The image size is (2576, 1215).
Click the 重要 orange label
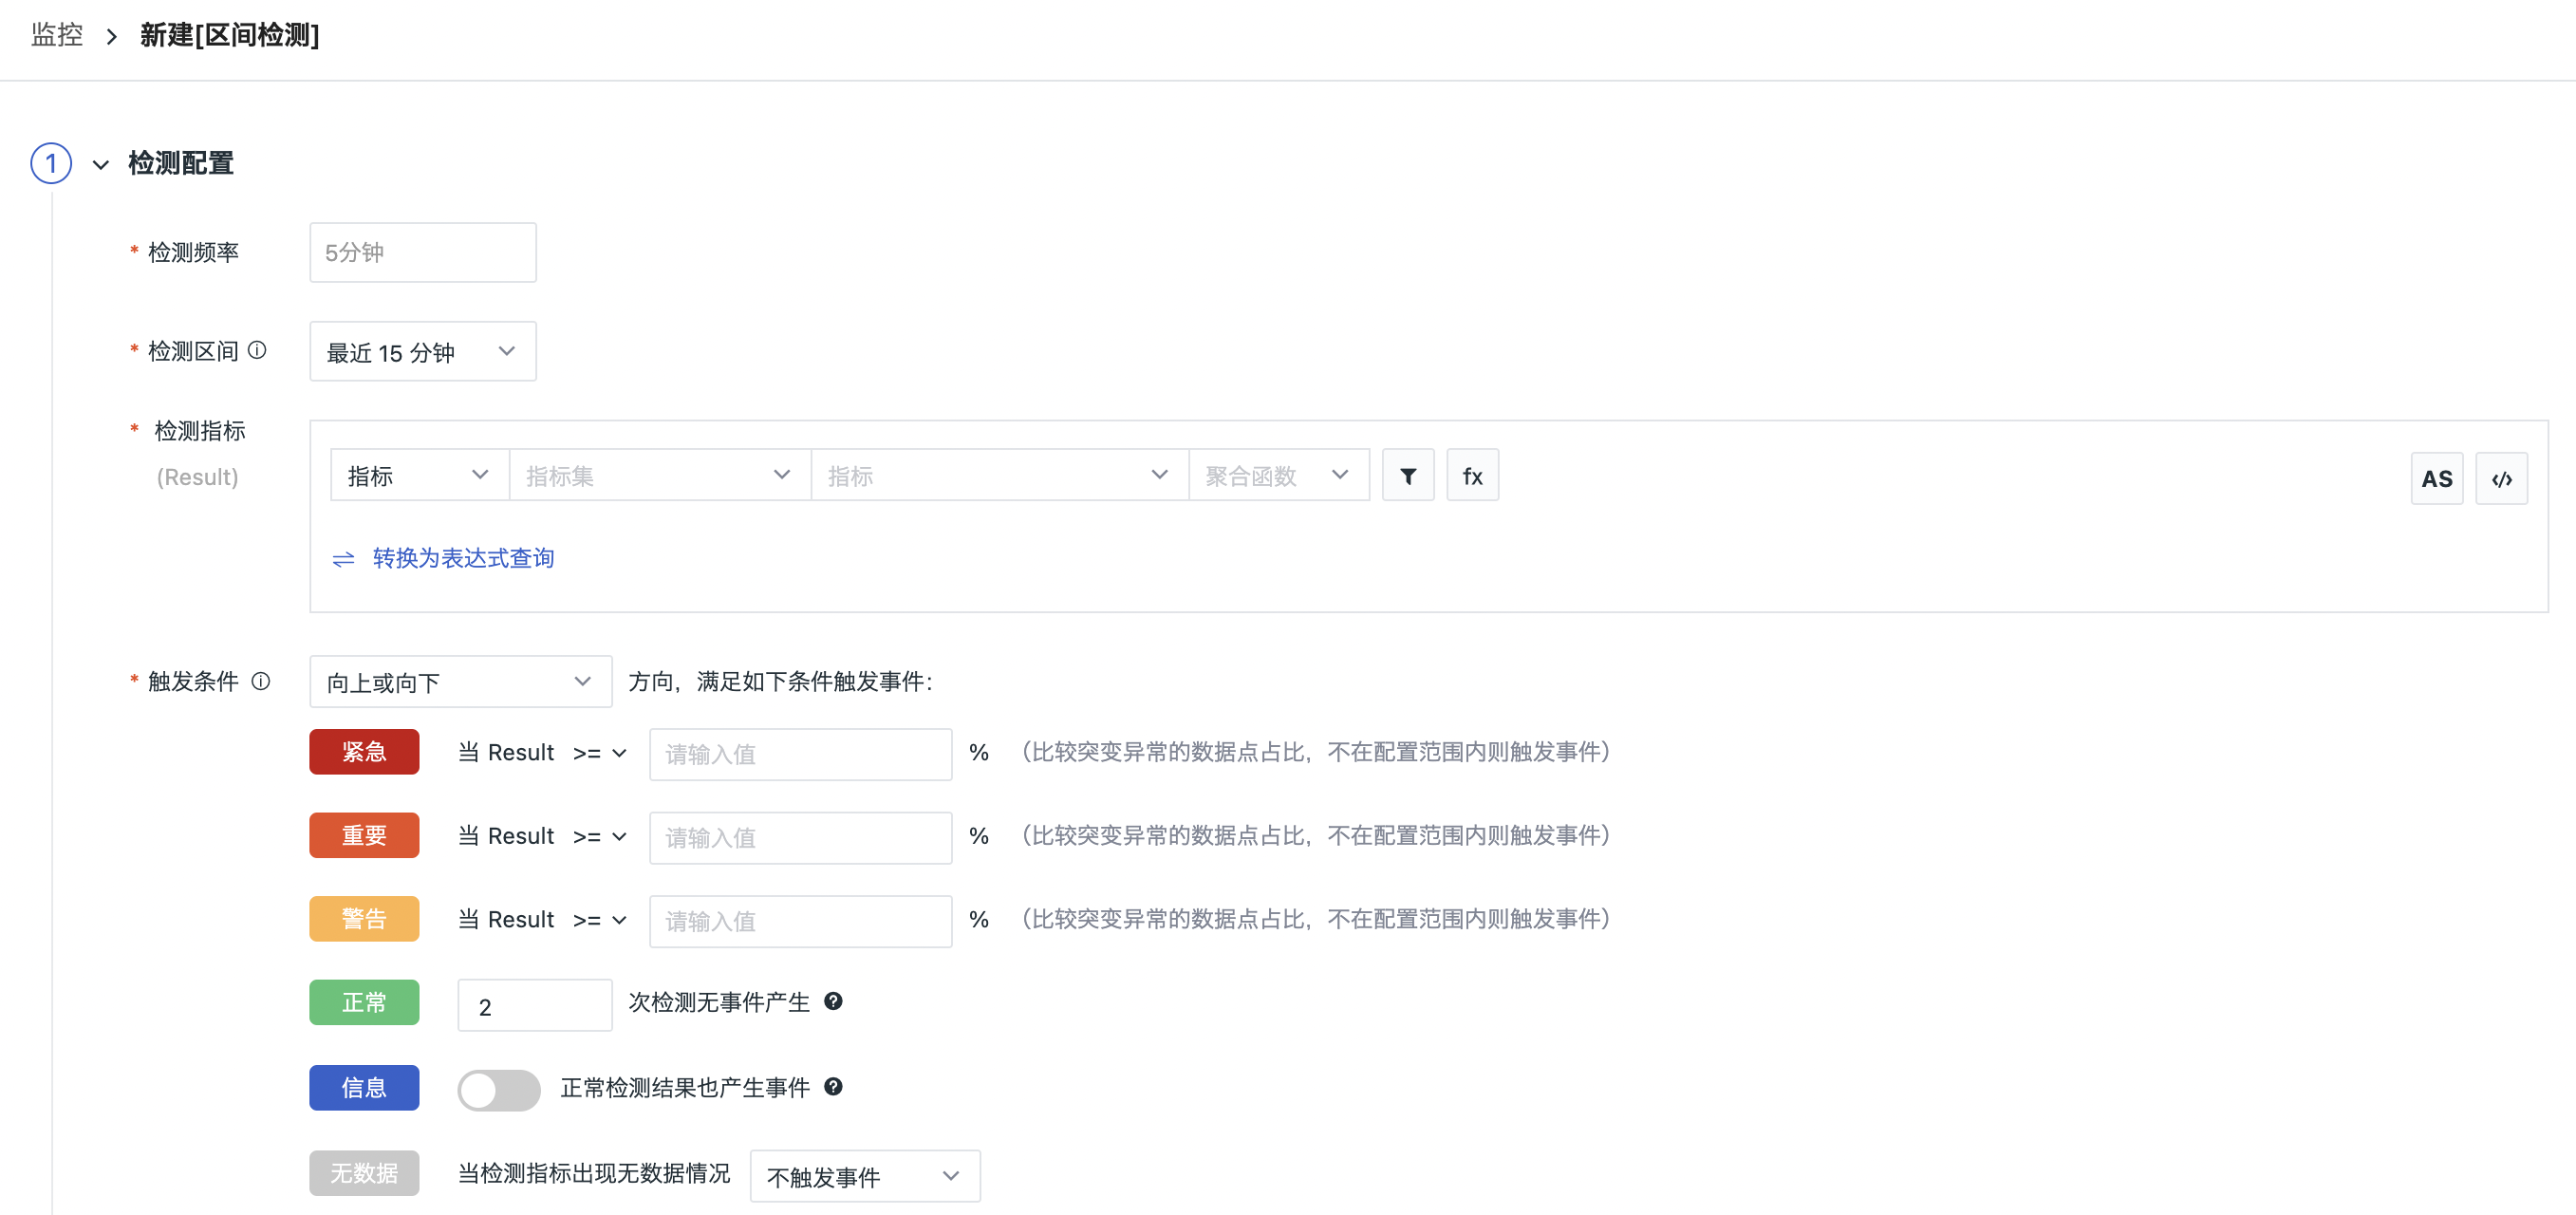point(364,835)
